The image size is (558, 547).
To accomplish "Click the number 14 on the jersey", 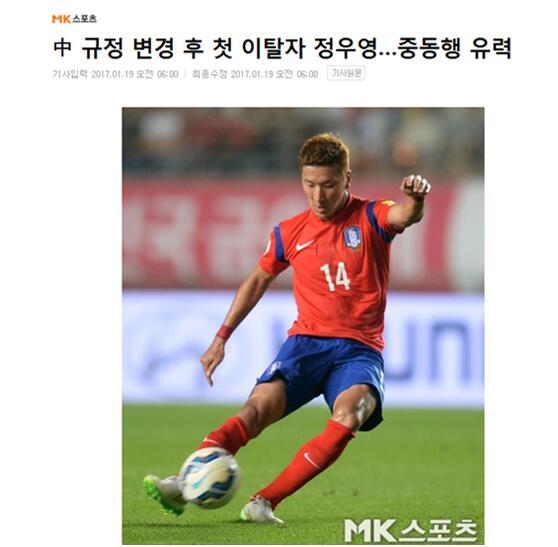I will pyautogui.click(x=336, y=276).
